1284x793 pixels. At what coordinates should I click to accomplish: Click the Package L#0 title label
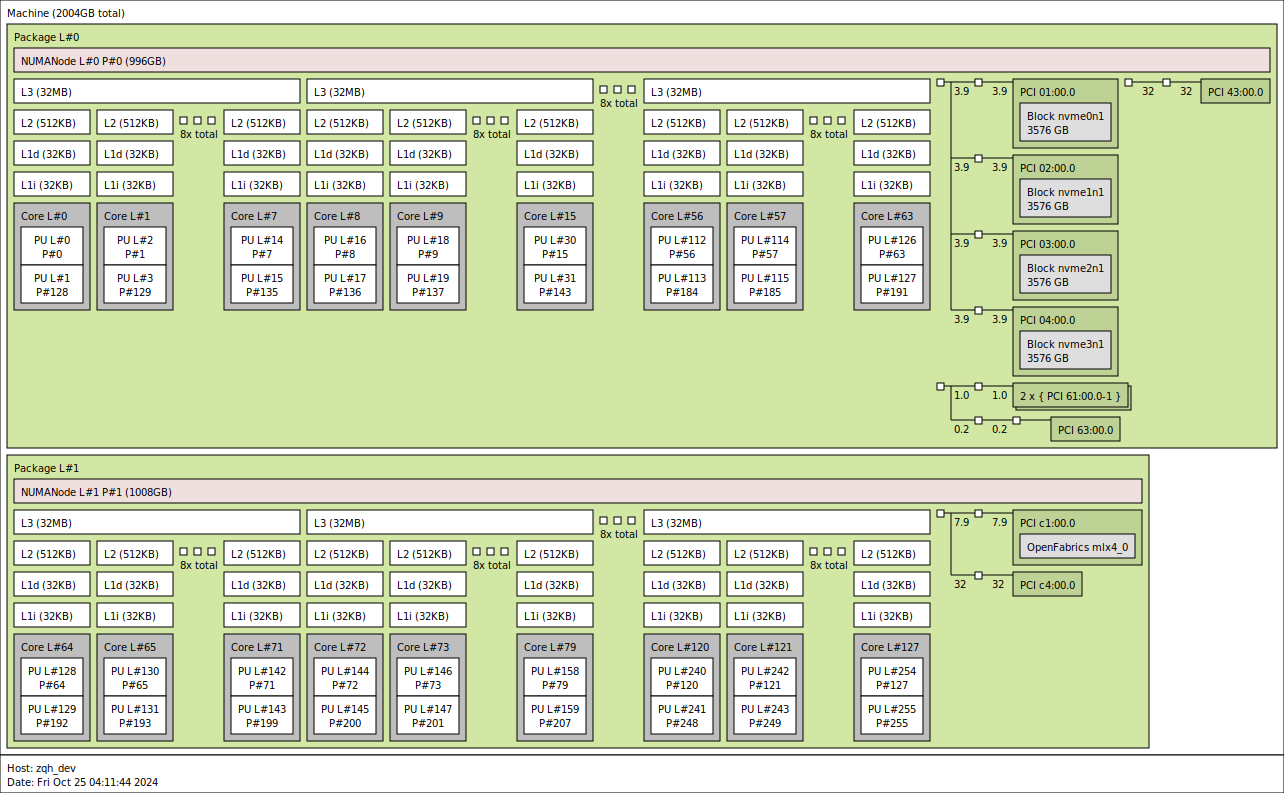click(46, 37)
